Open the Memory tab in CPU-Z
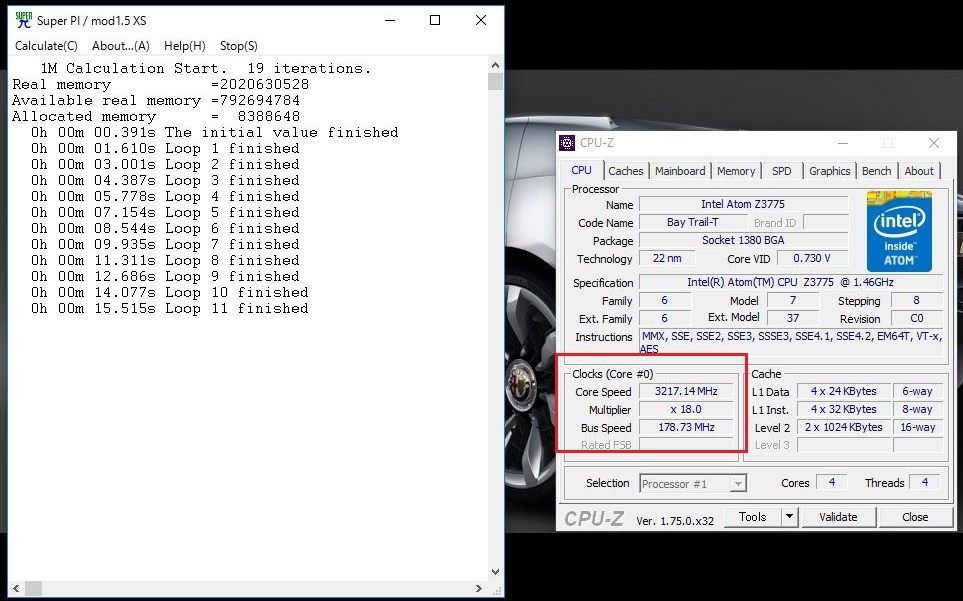 point(736,171)
